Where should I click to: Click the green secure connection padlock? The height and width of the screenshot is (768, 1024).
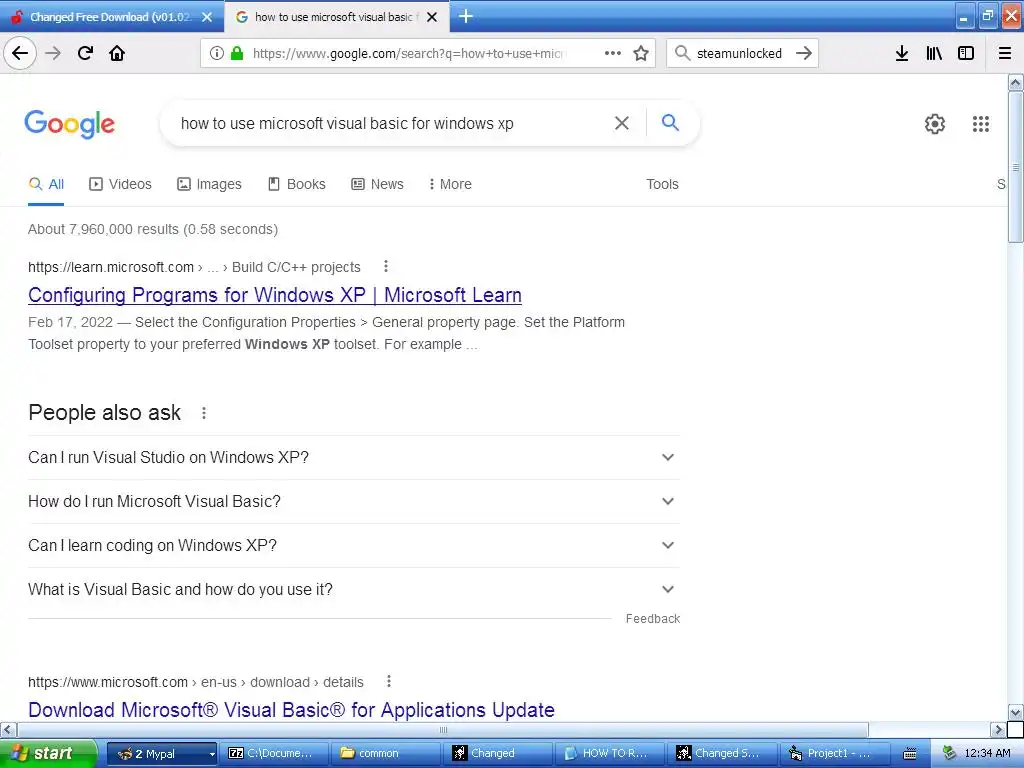237,53
